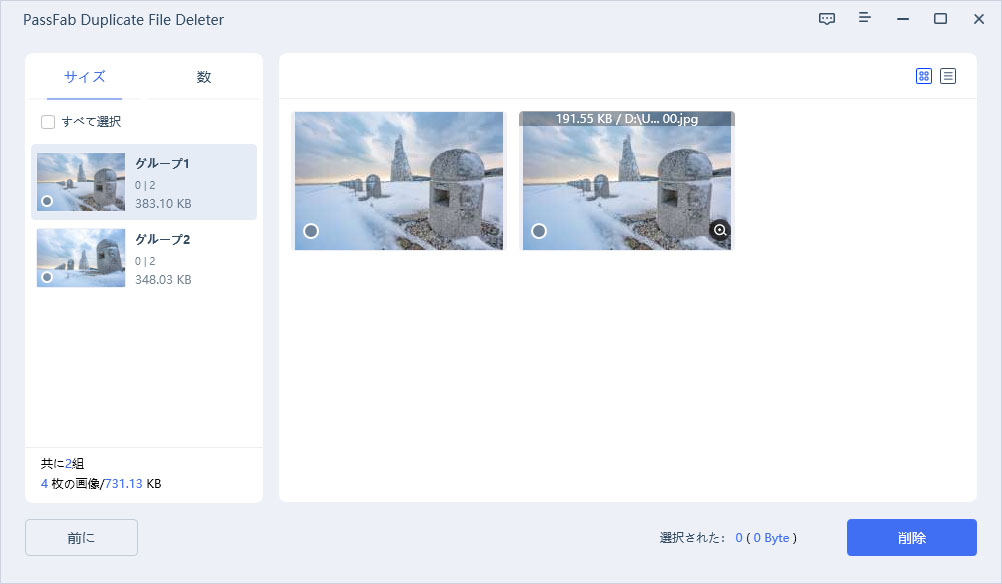Switch to the サイズ tab

coord(85,77)
